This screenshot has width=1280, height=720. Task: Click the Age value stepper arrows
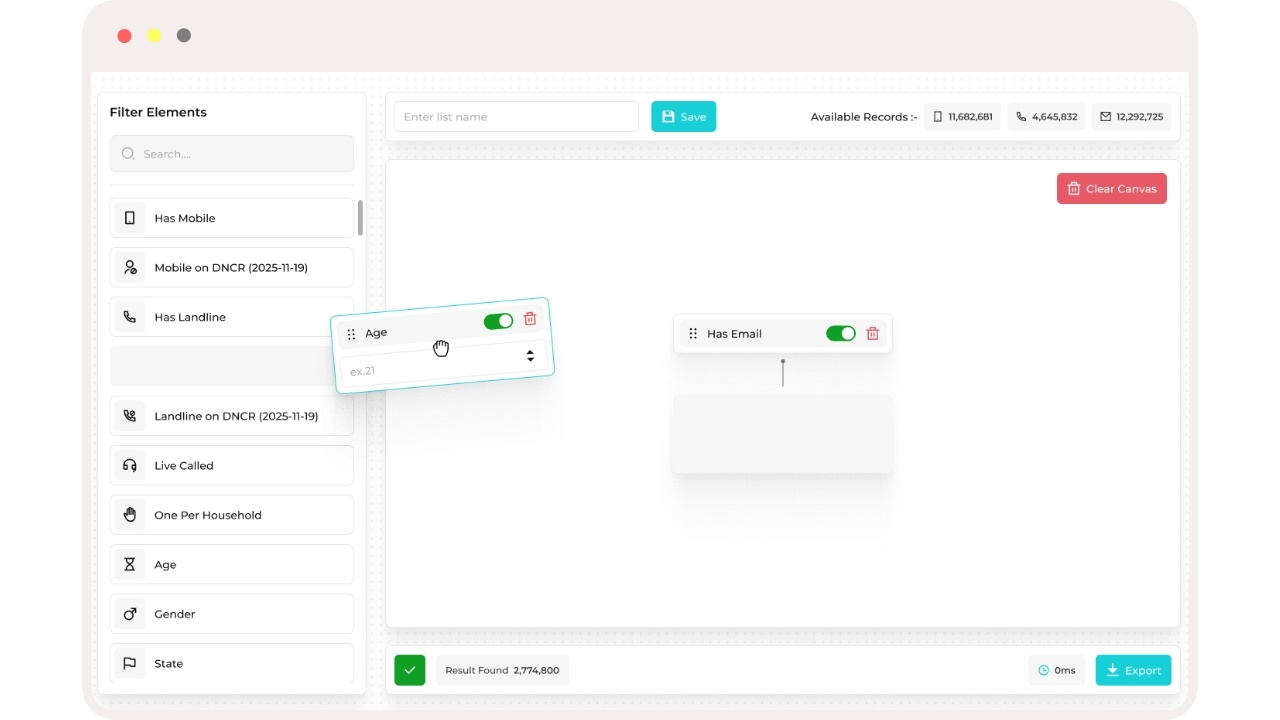(530, 356)
